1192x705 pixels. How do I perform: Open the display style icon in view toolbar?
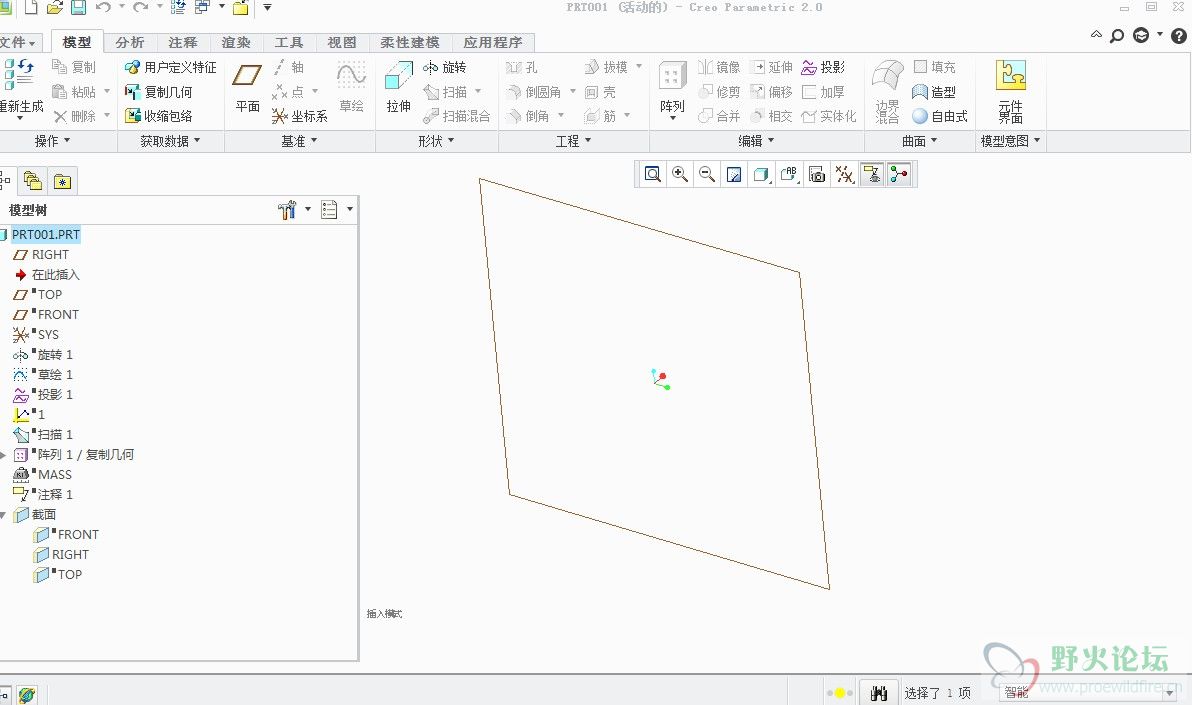tap(761, 174)
